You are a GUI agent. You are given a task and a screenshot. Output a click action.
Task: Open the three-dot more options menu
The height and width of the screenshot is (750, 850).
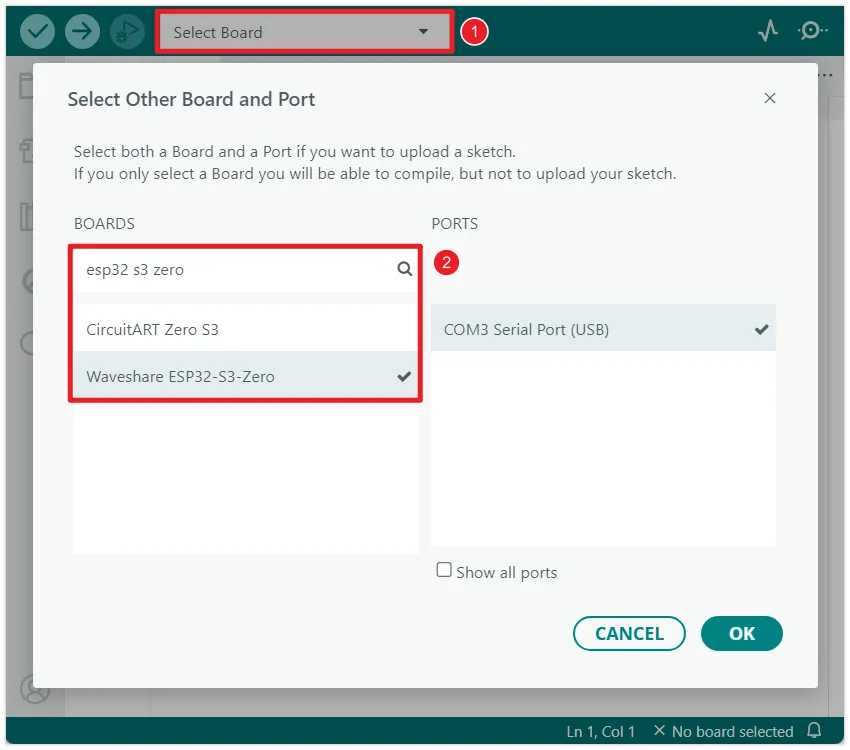pyautogui.click(x=825, y=78)
